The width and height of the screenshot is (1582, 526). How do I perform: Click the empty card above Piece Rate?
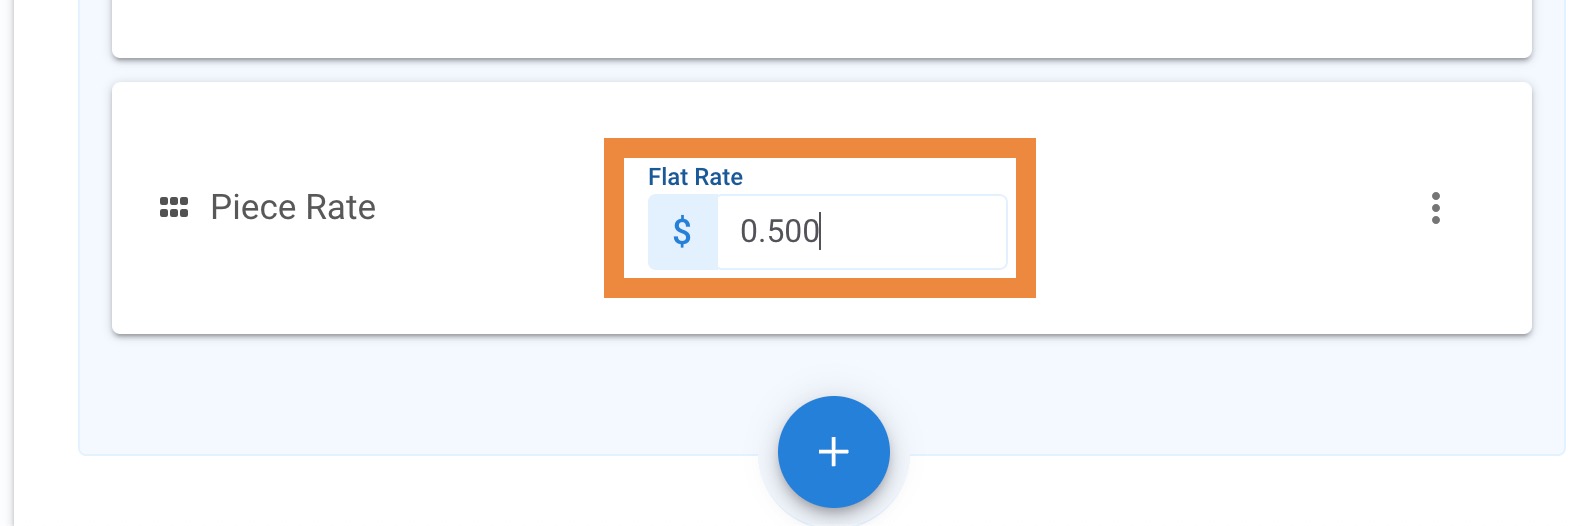pyautogui.click(x=822, y=28)
